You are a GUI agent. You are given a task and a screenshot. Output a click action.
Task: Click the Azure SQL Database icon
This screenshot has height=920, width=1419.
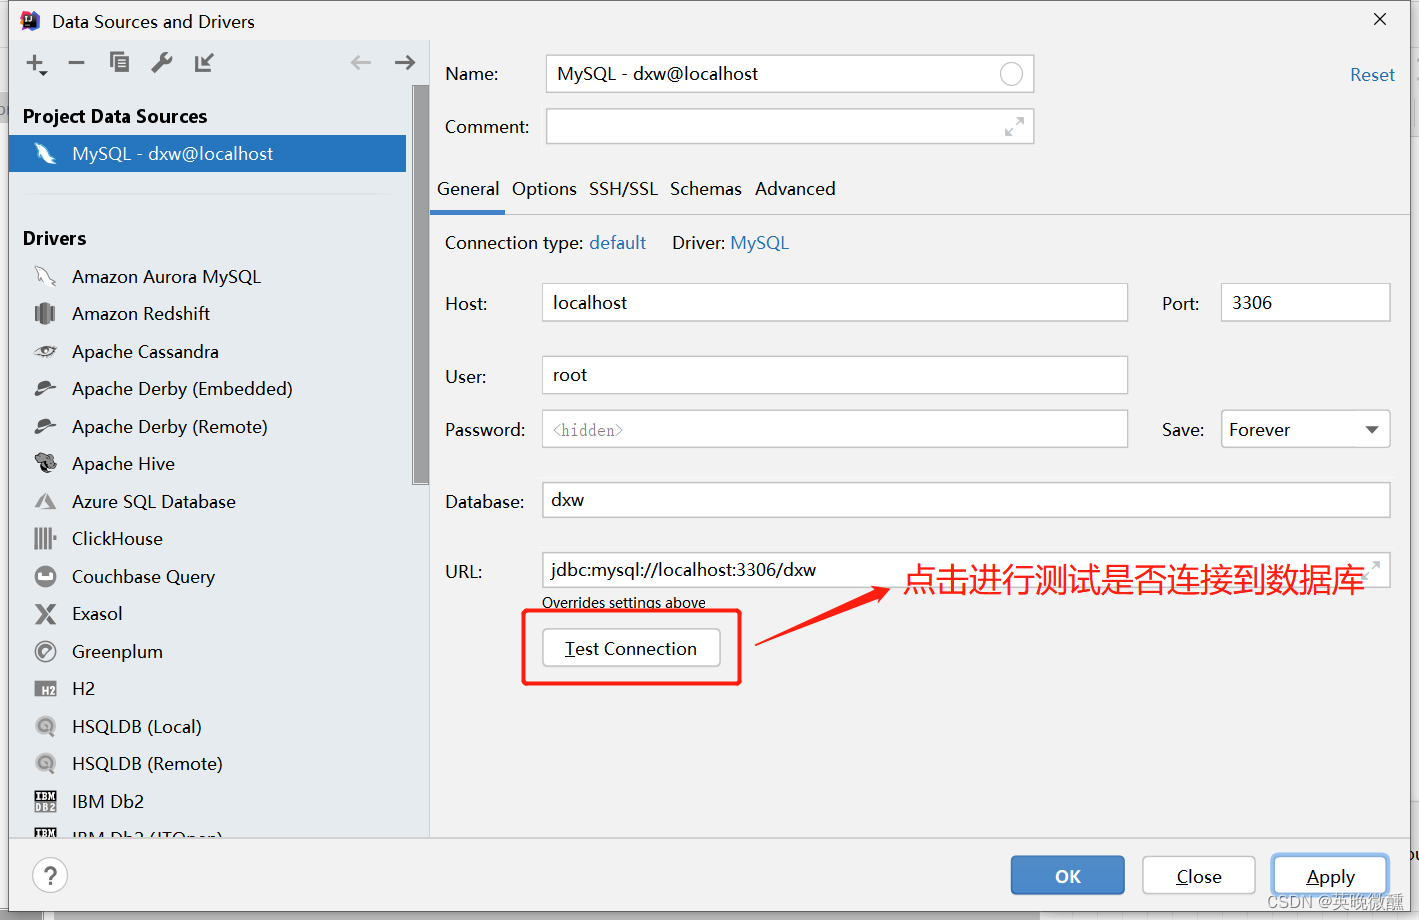pos(45,501)
